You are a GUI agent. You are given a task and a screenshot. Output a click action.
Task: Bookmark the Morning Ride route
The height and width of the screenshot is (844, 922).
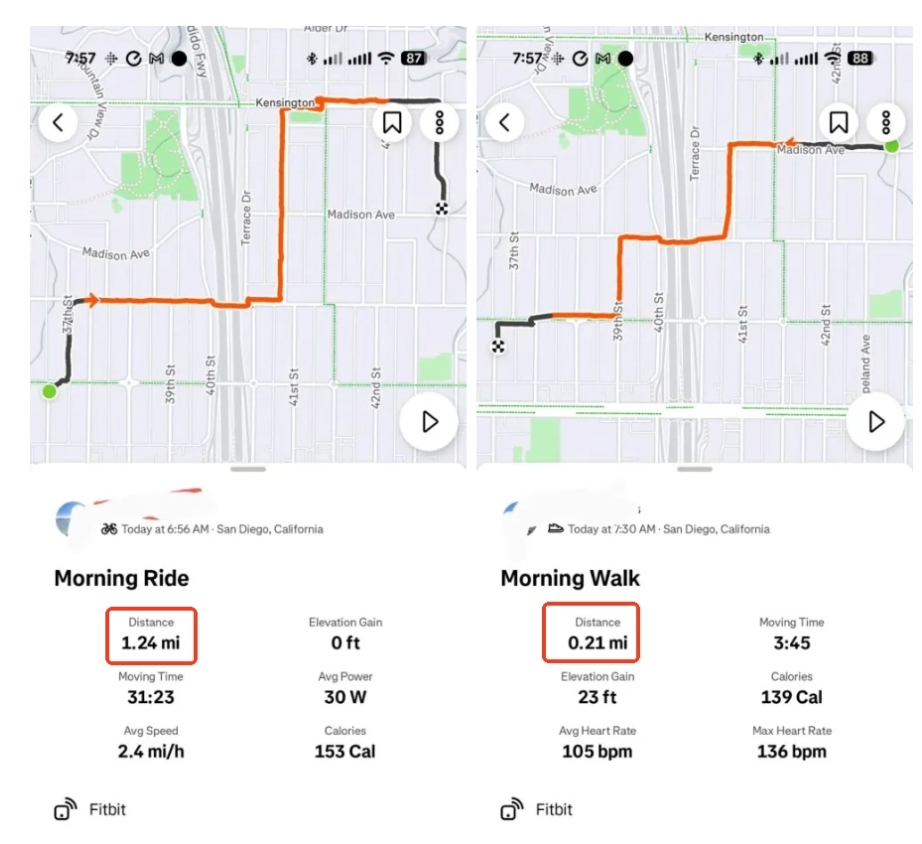click(393, 123)
